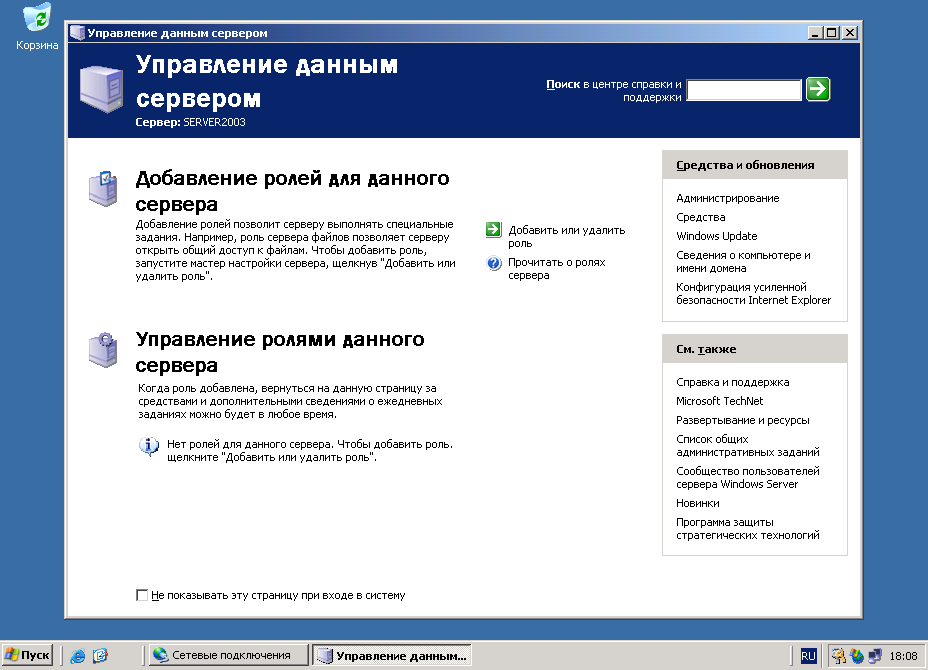Open the Средства link
Viewport: 928px width, 670px height.
(x=701, y=217)
